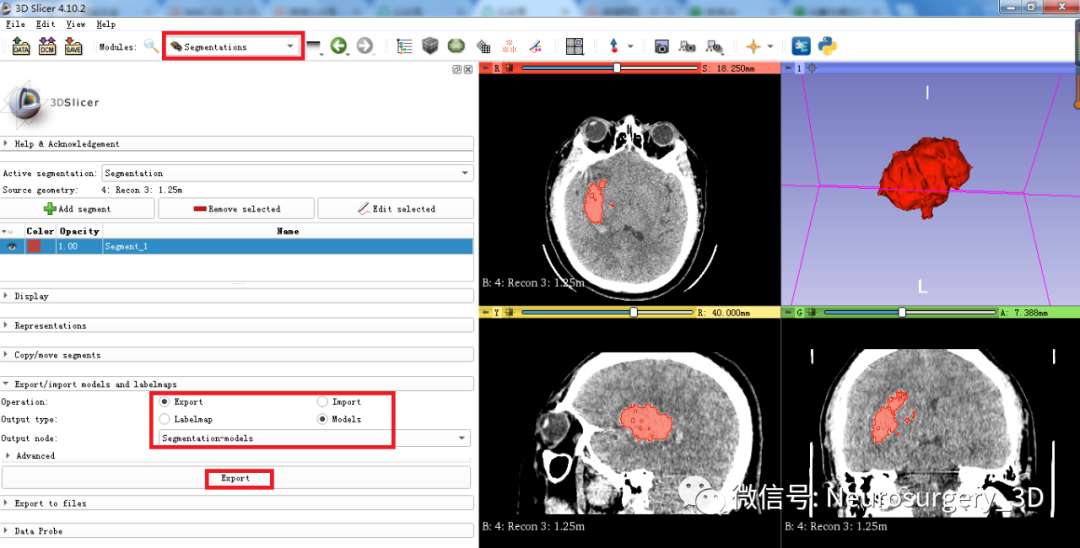Open the Models module green icon
This screenshot has height=548, width=1080.
(x=456, y=46)
